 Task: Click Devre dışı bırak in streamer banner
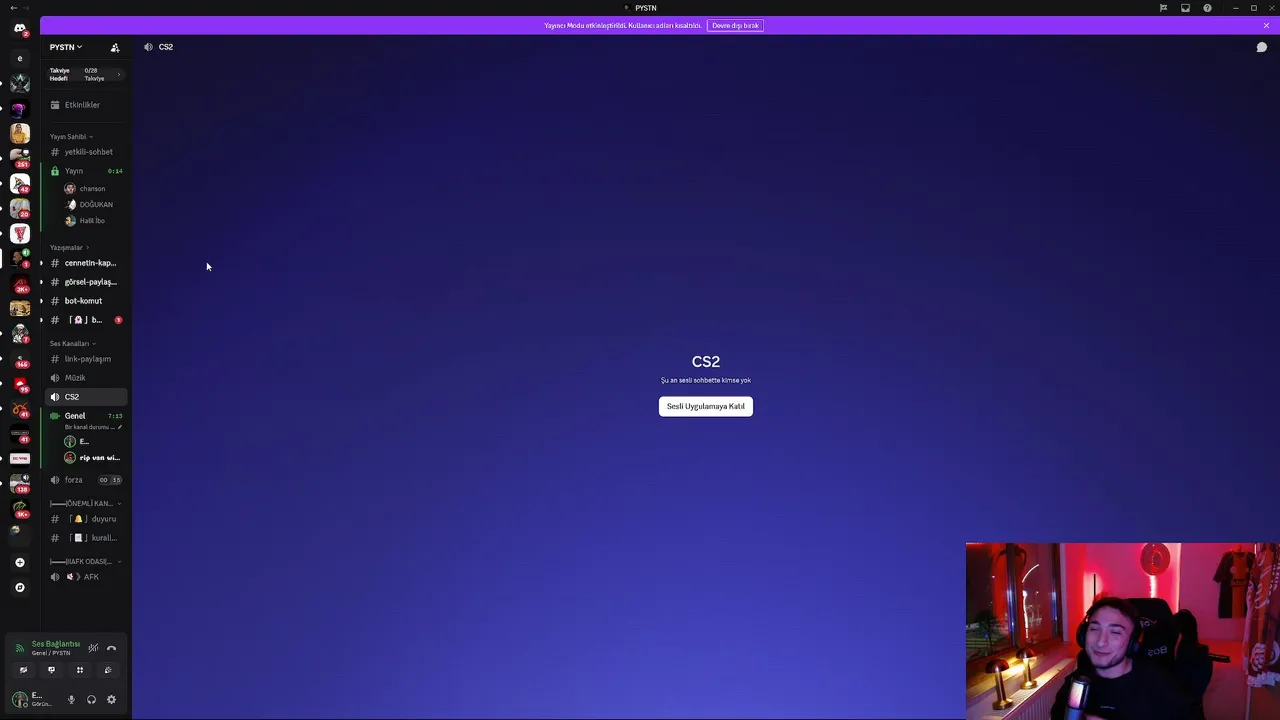[735, 26]
